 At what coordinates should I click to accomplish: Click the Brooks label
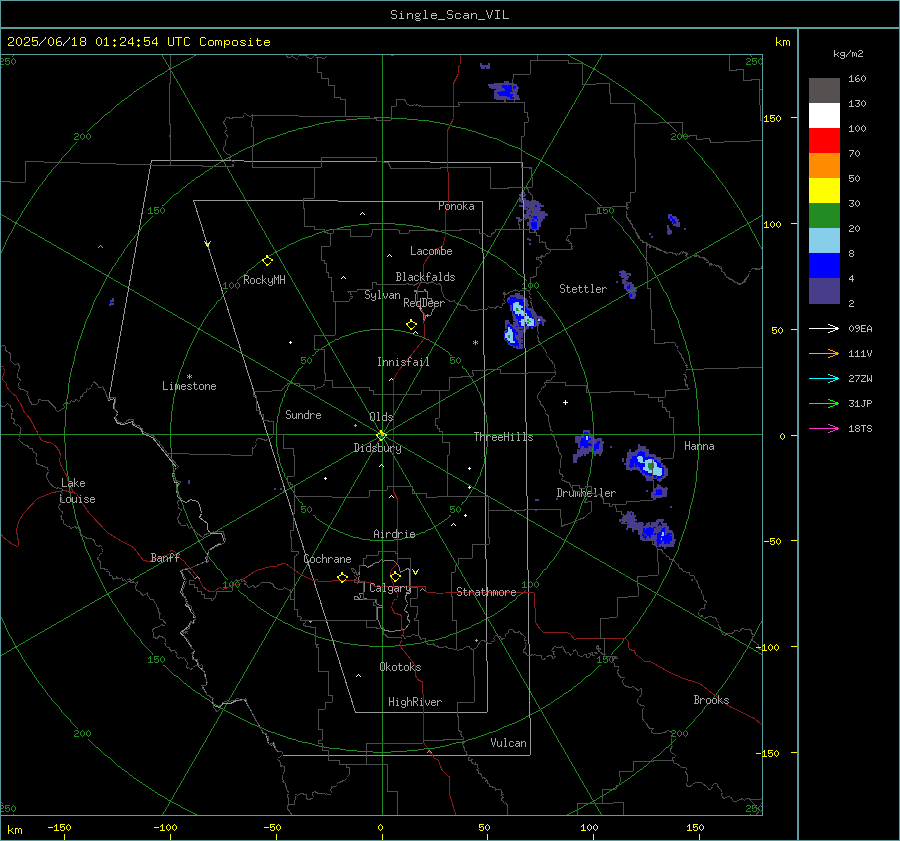pyautogui.click(x=711, y=700)
